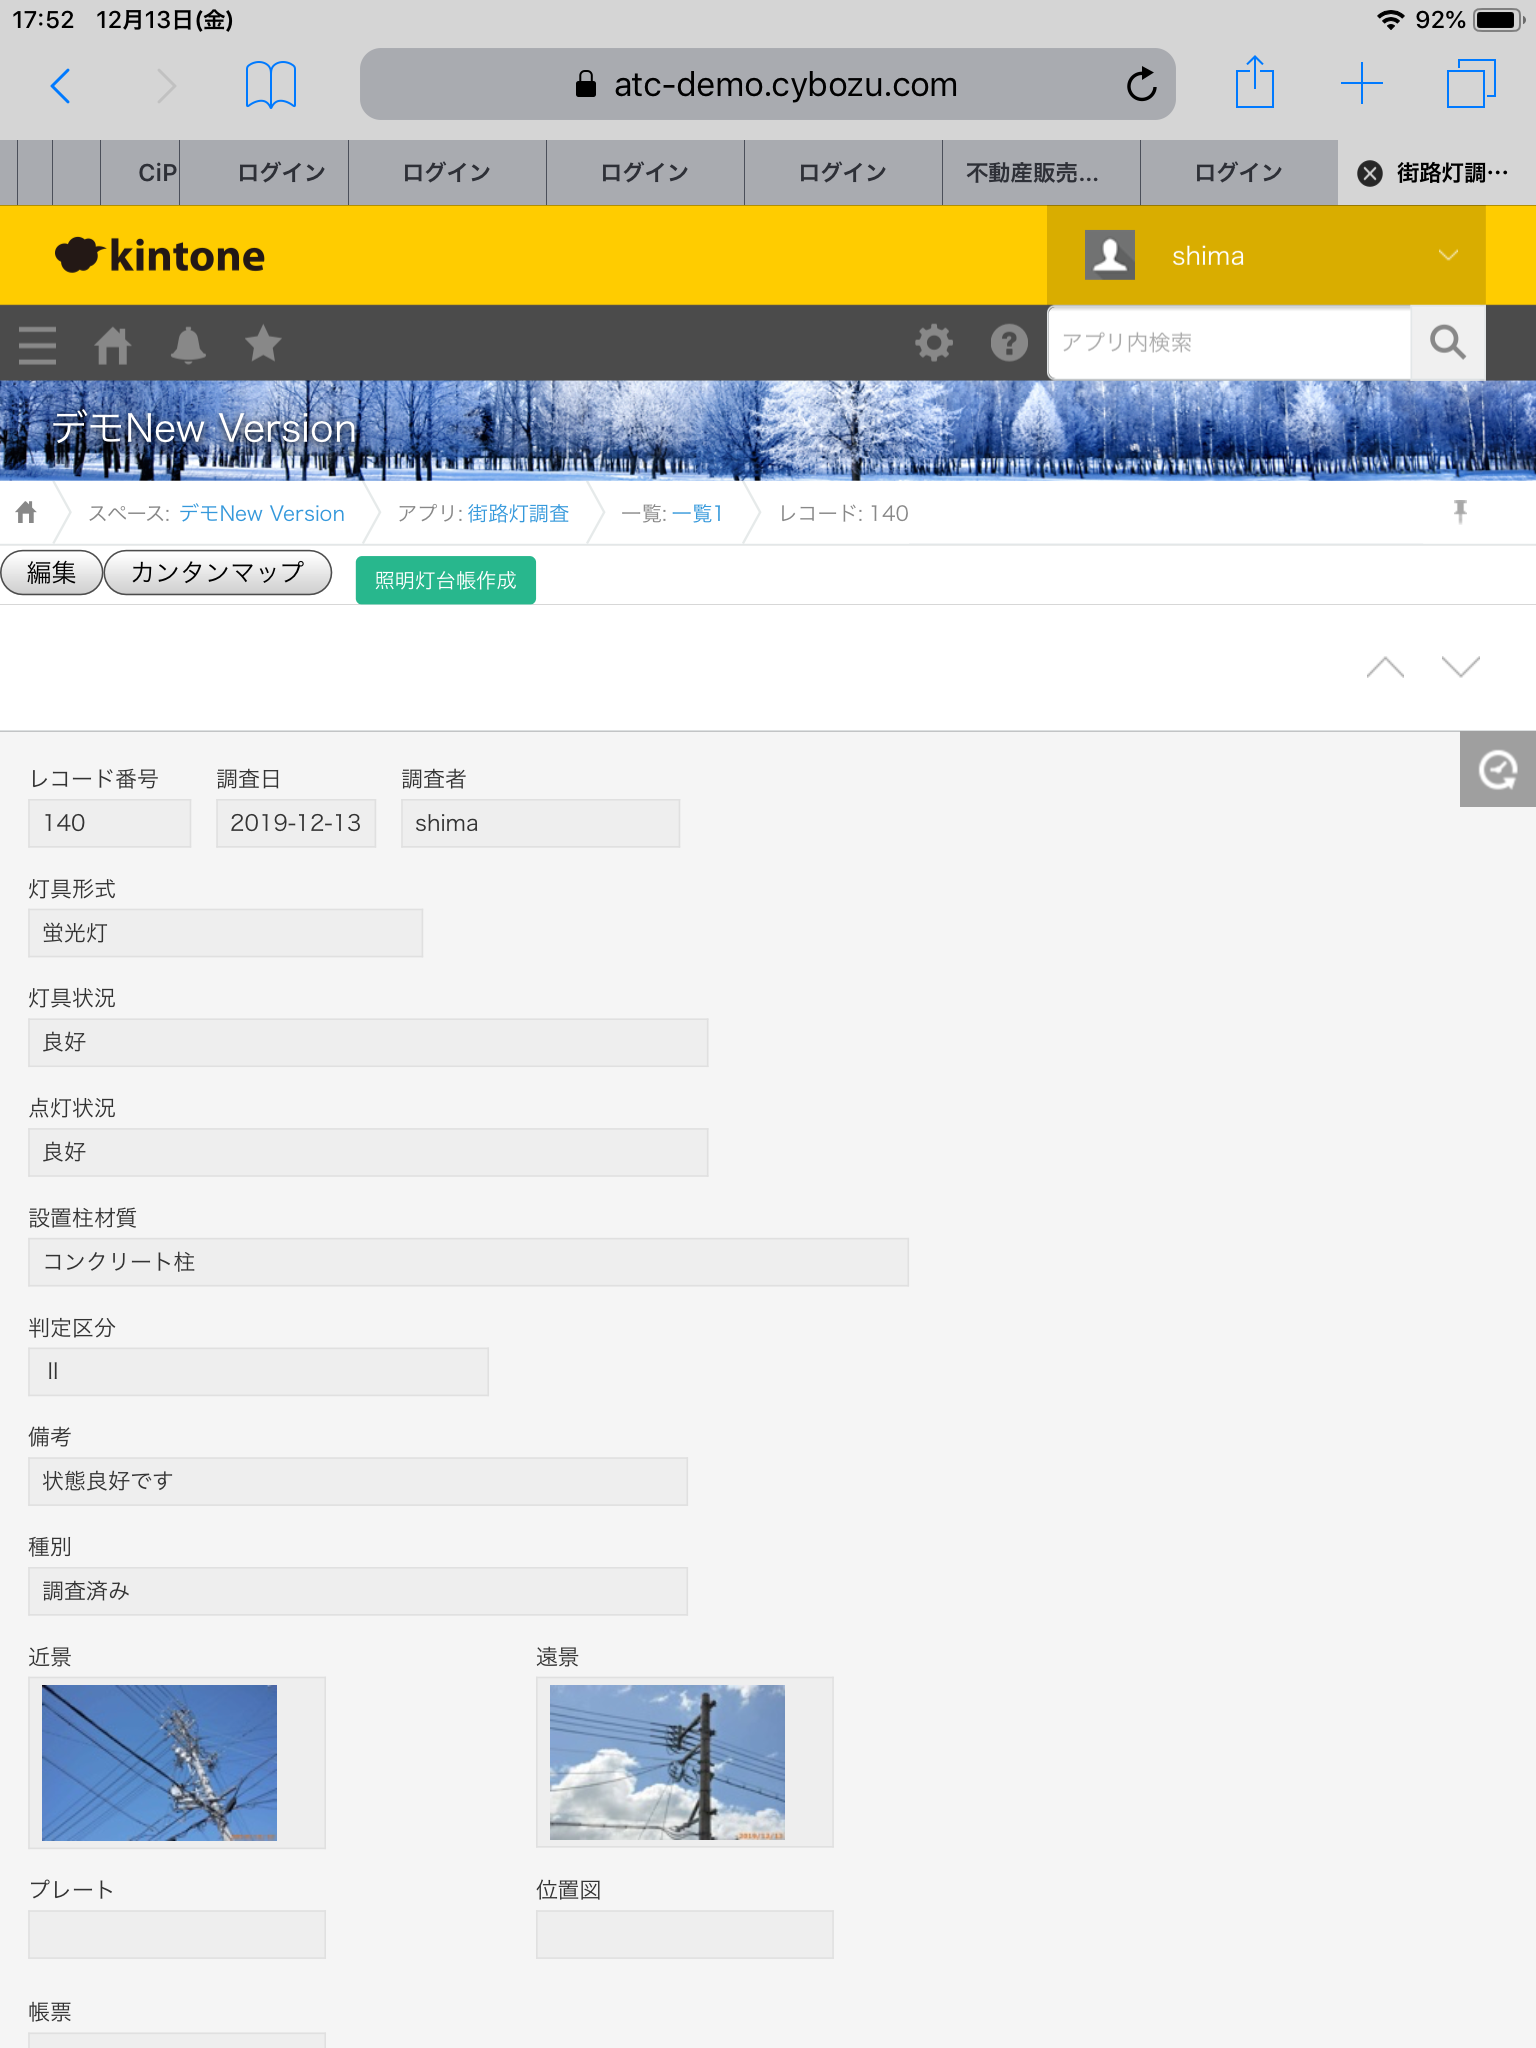Add a new Safari tab with plus icon
This screenshot has height=2048, width=1536.
click(x=1361, y=83)
